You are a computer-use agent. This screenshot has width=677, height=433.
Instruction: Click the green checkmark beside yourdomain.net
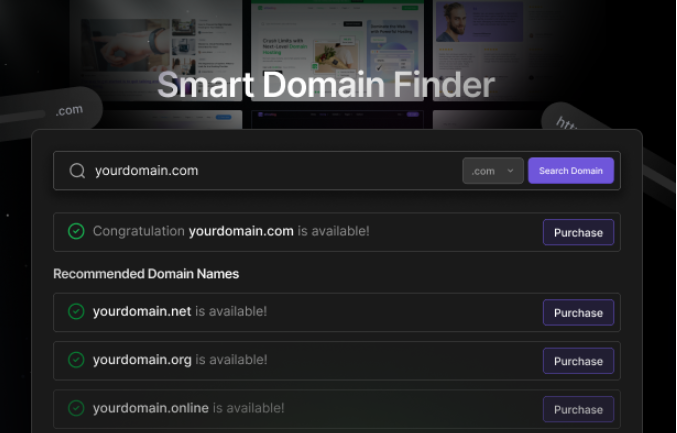pos(76,311)
